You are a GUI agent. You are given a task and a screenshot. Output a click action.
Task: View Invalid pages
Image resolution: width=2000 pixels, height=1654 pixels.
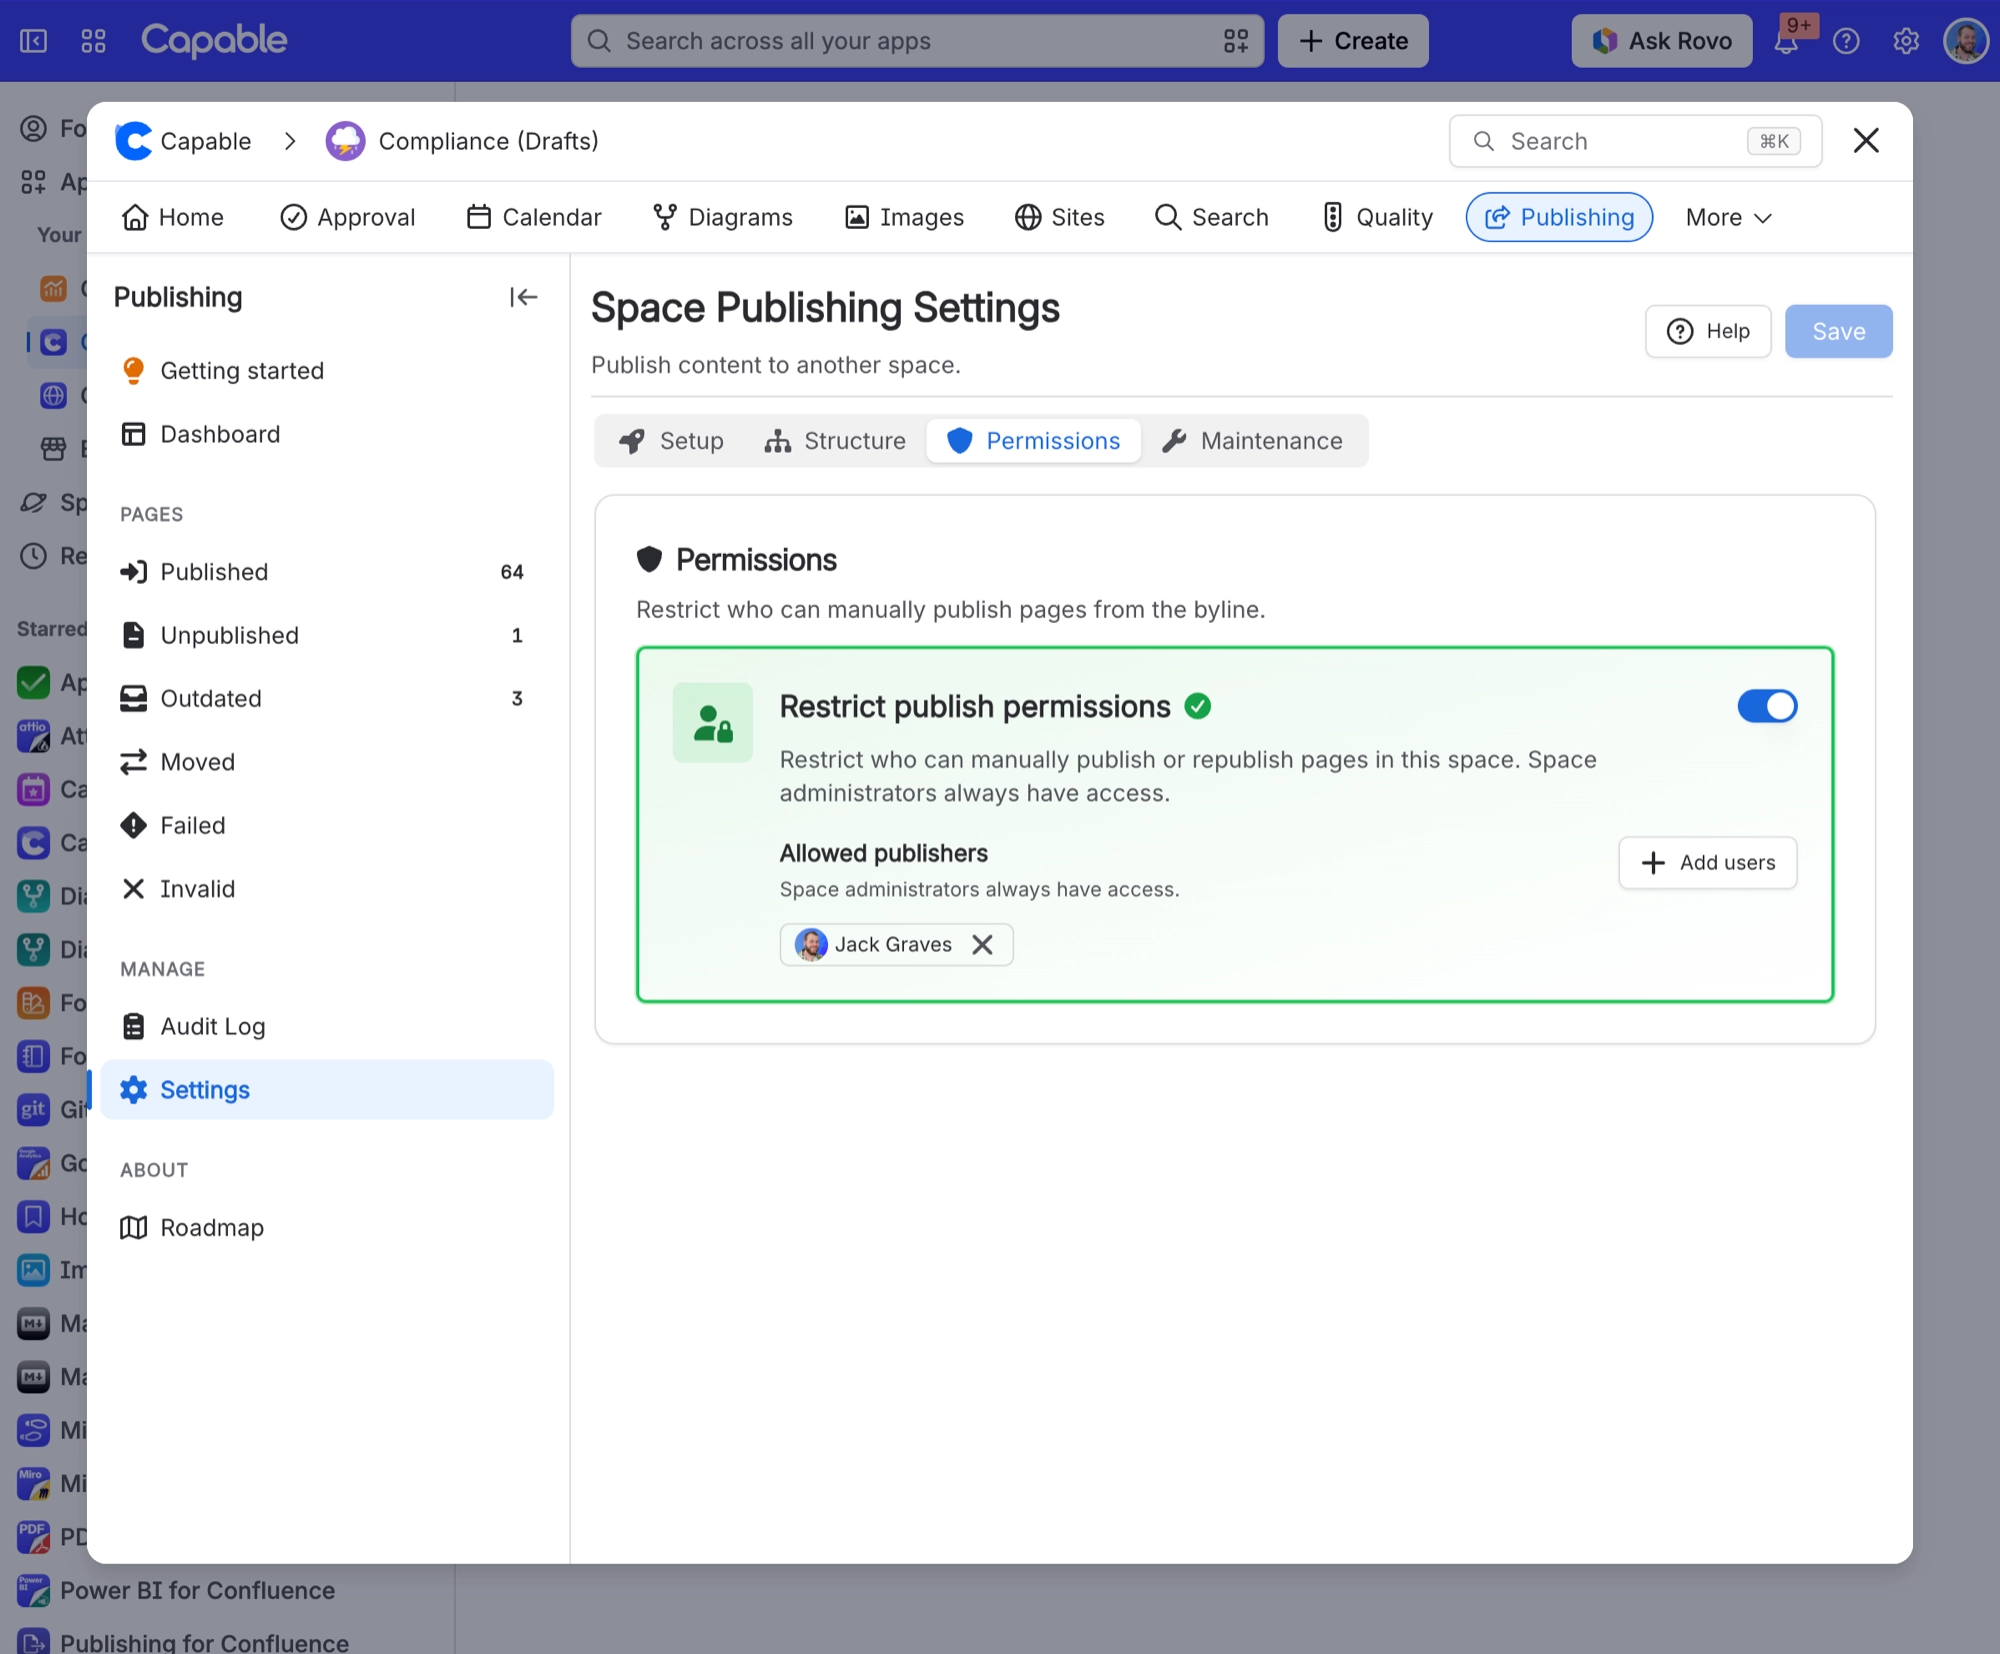click(326, 889)
